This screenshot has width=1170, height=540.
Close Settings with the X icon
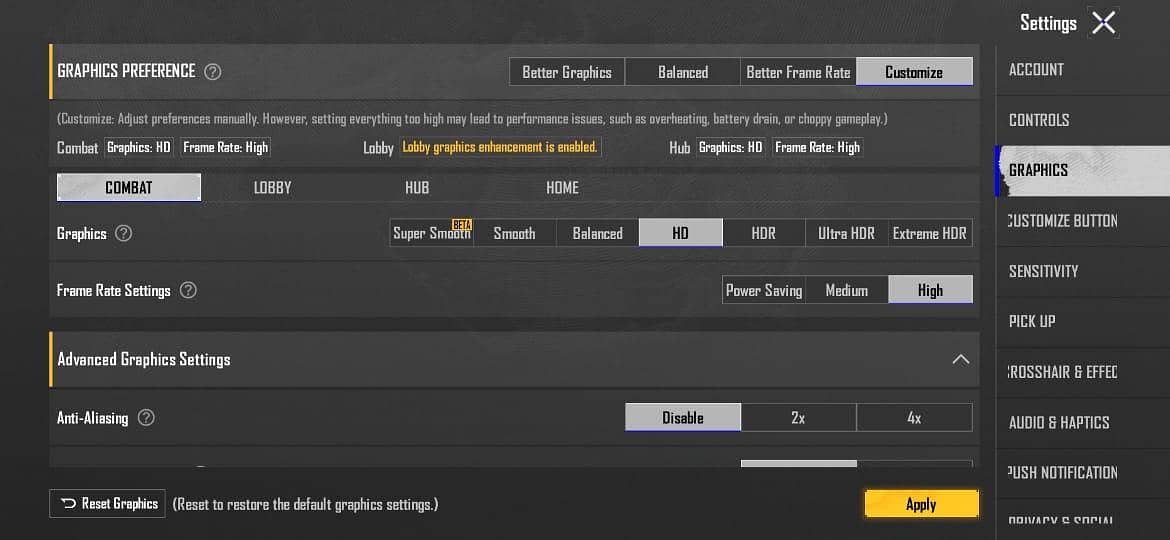click(1103, 23)
